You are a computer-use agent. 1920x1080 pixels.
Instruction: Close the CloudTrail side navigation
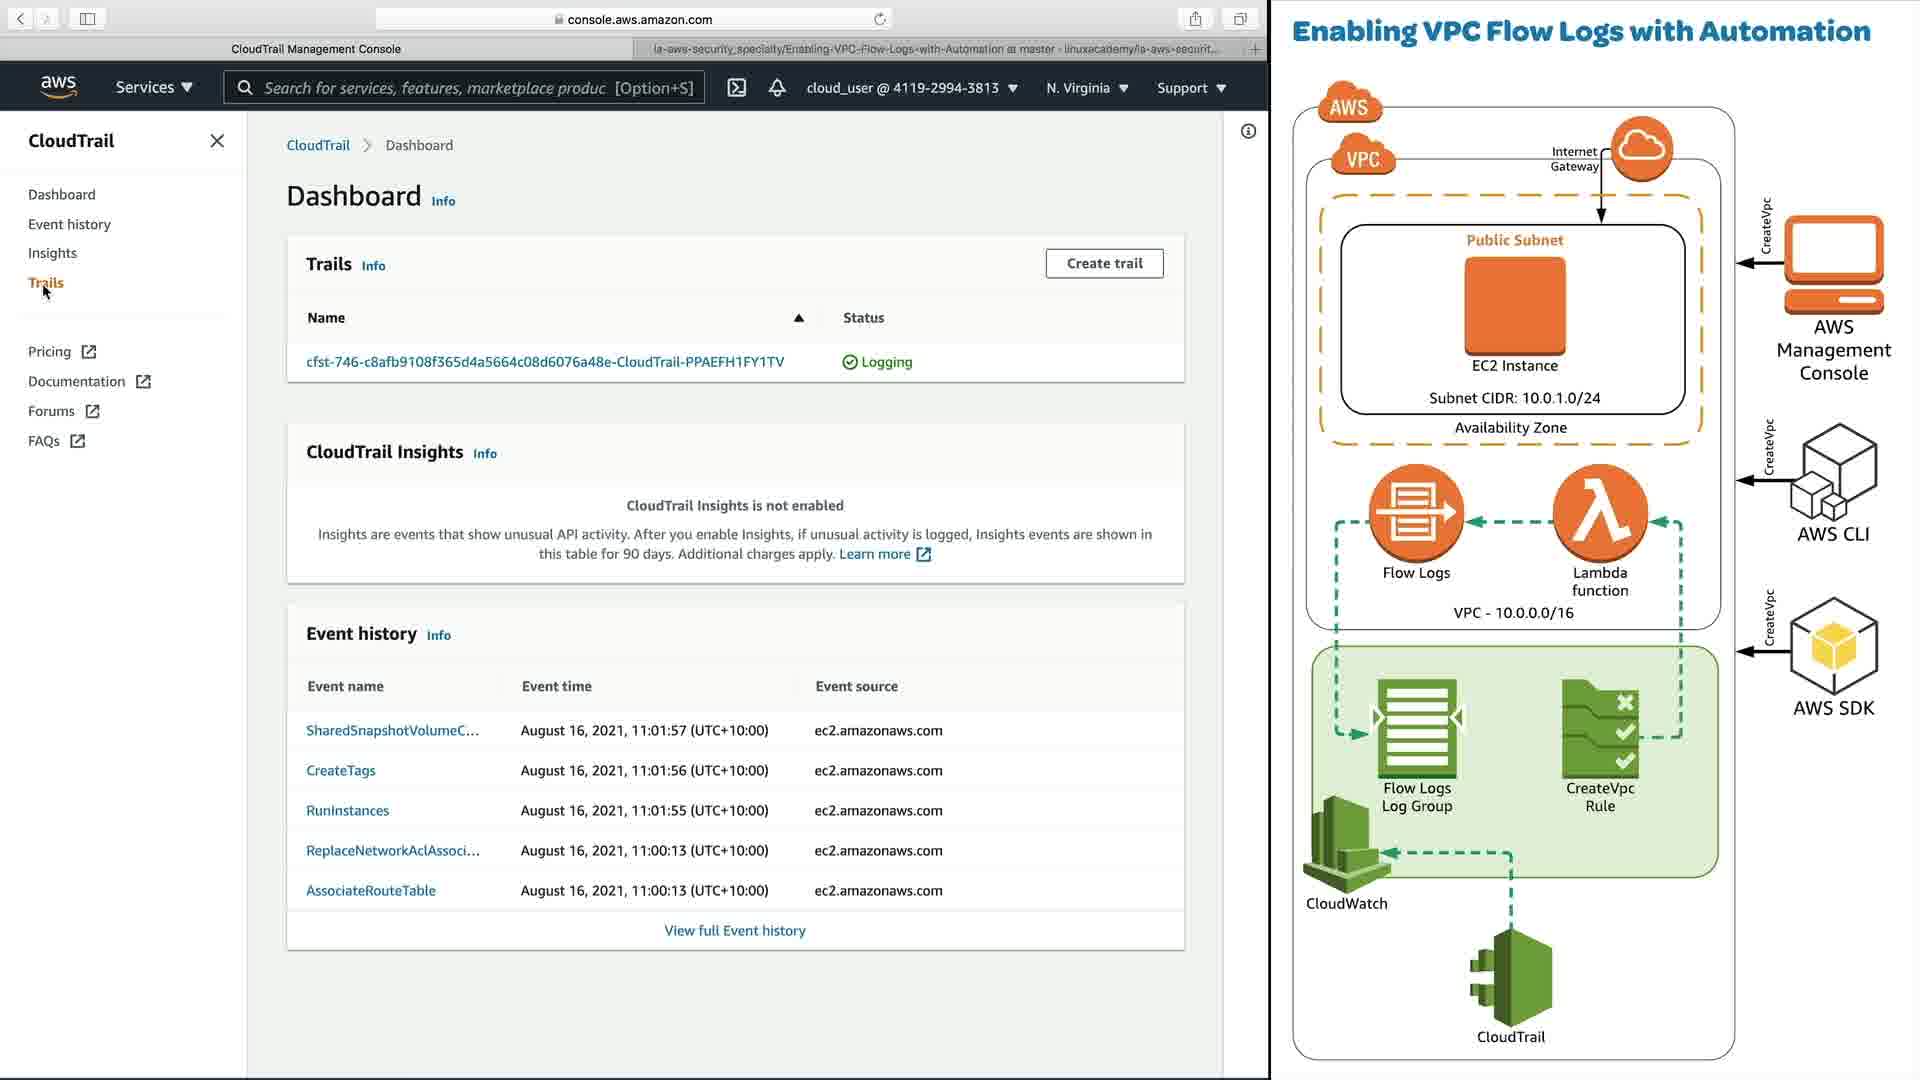(x=217, y=141)
